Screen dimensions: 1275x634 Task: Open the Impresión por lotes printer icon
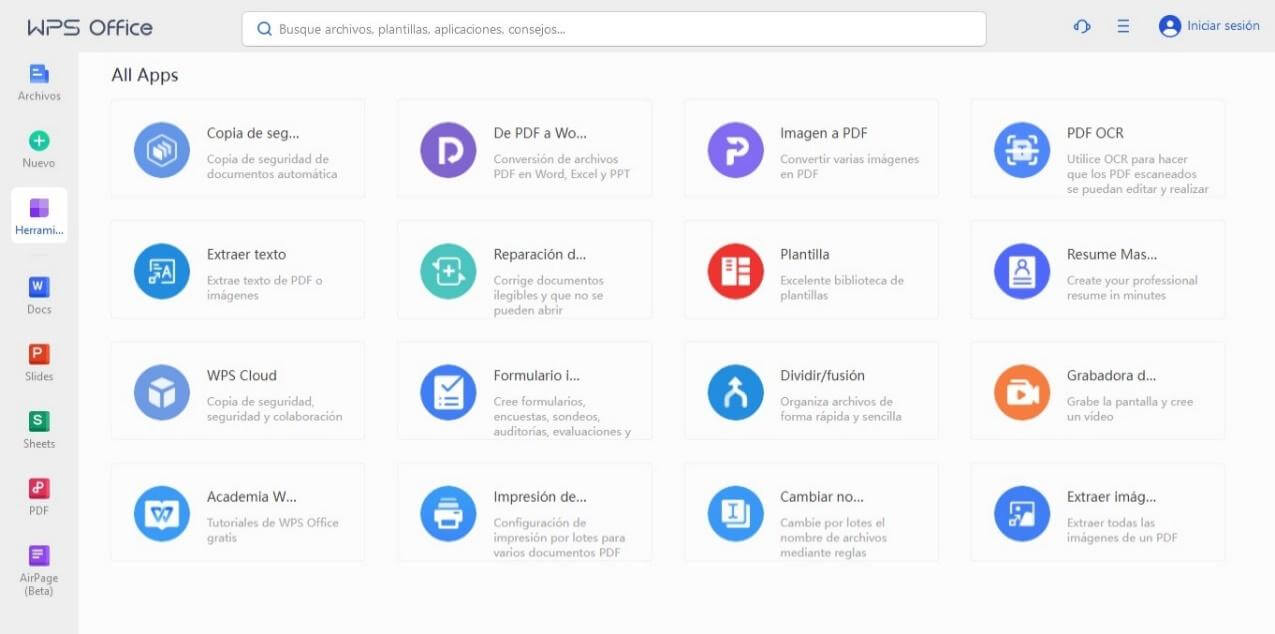click(448, 514)
